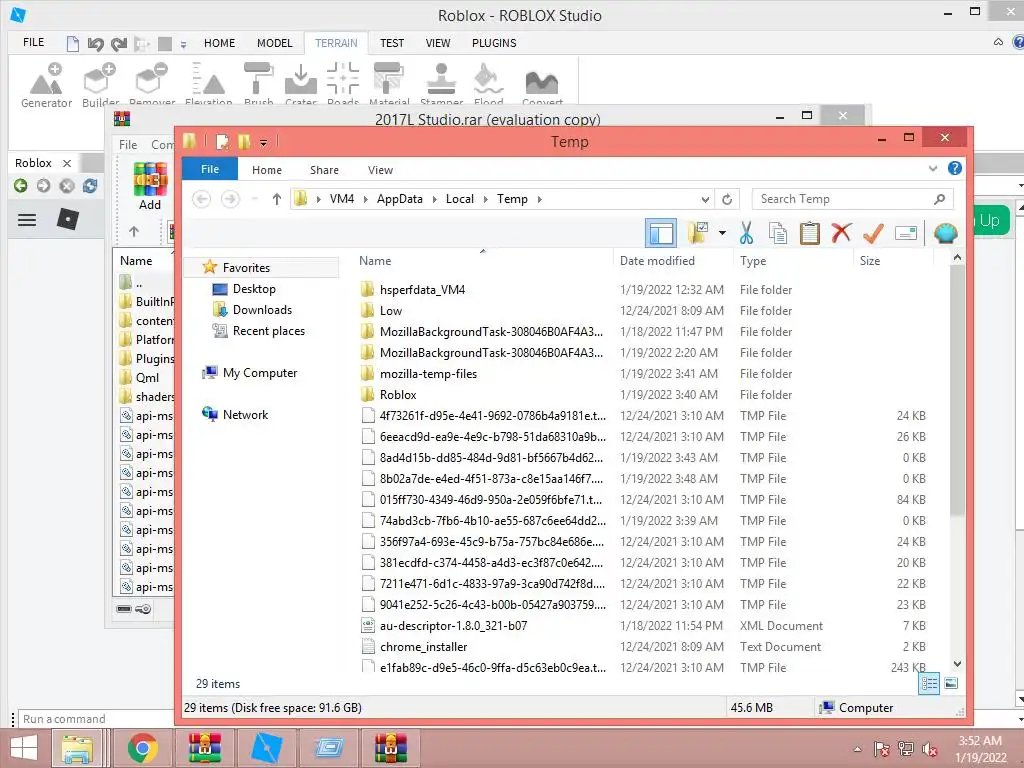
Task: Click the Add icon in WinRAR window
Action: coord(150,186)
